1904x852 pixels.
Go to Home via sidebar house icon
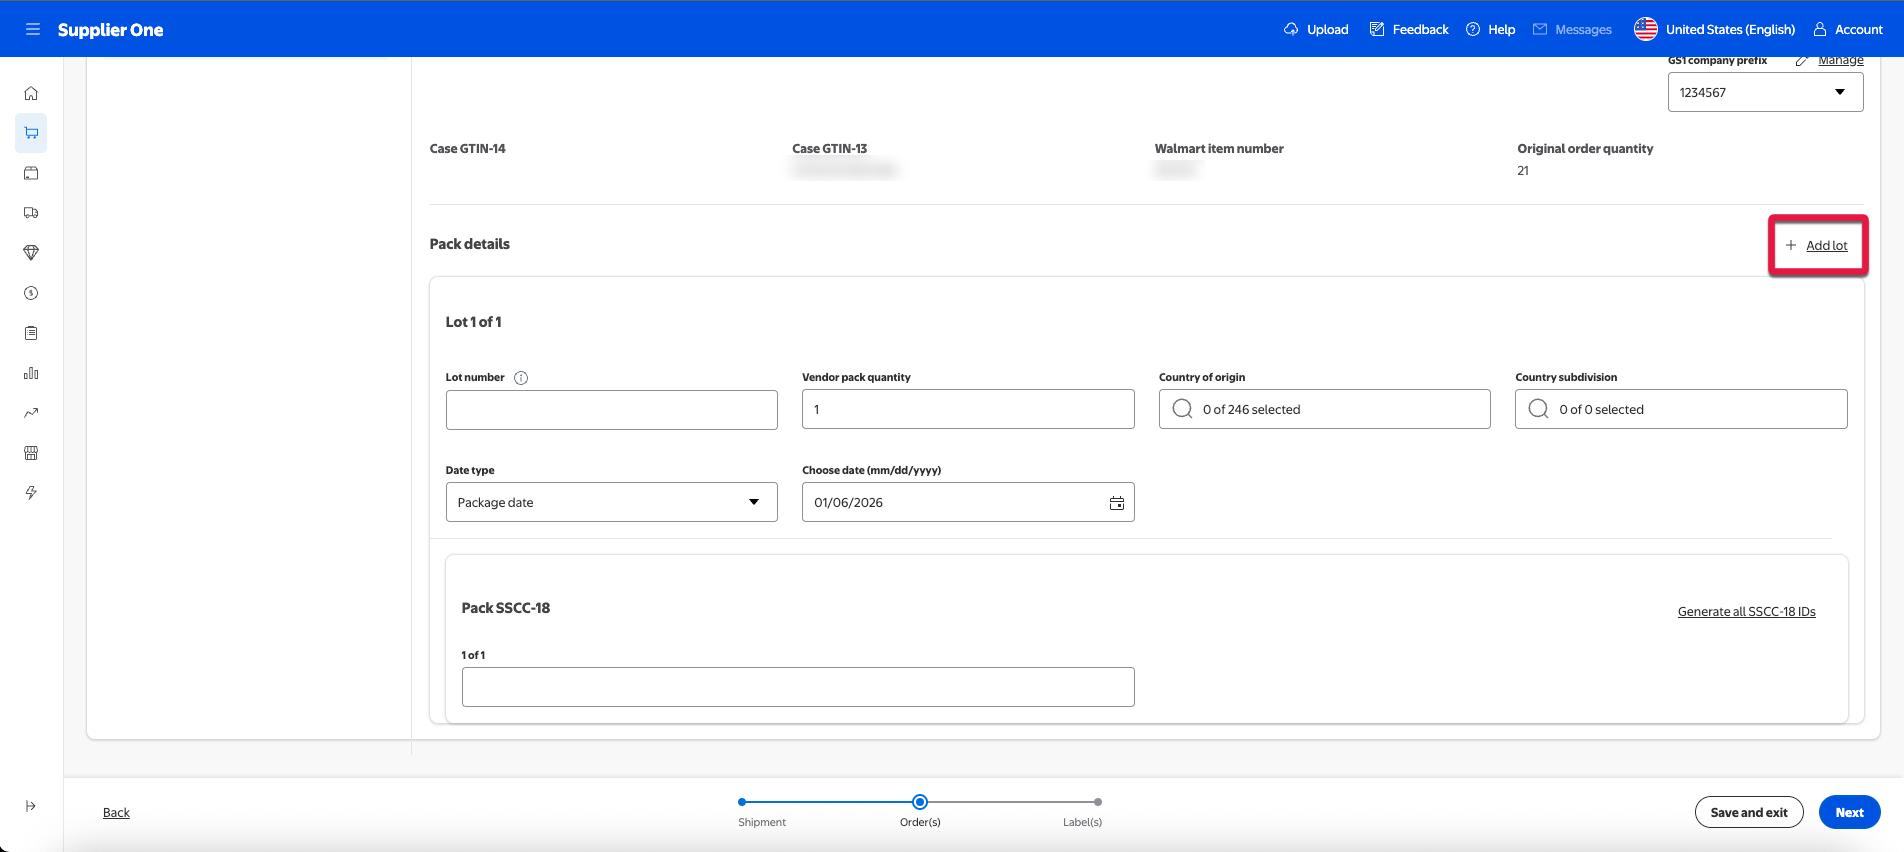pyautogui.click(x=31, y=93)
